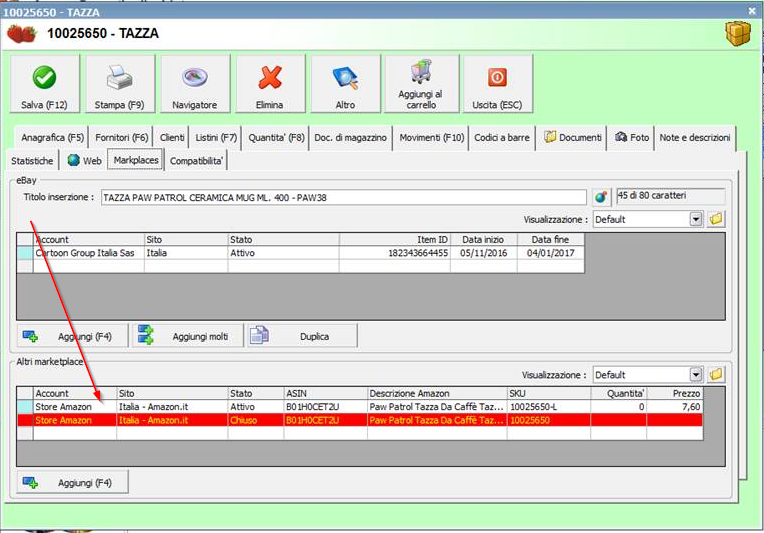
Task: Click the Data fine 04/01/2017 cell
Action: [551, 253]
